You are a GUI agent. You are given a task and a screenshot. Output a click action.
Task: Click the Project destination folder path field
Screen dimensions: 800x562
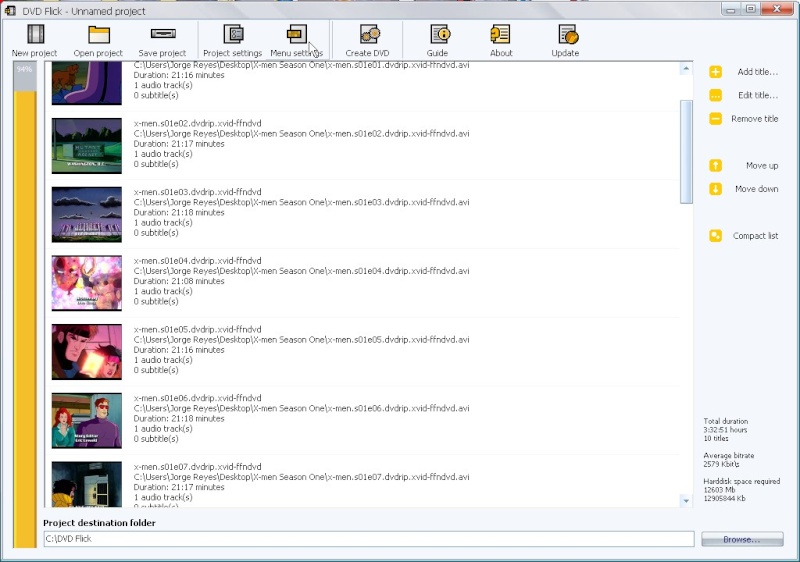tap(369, 539)
